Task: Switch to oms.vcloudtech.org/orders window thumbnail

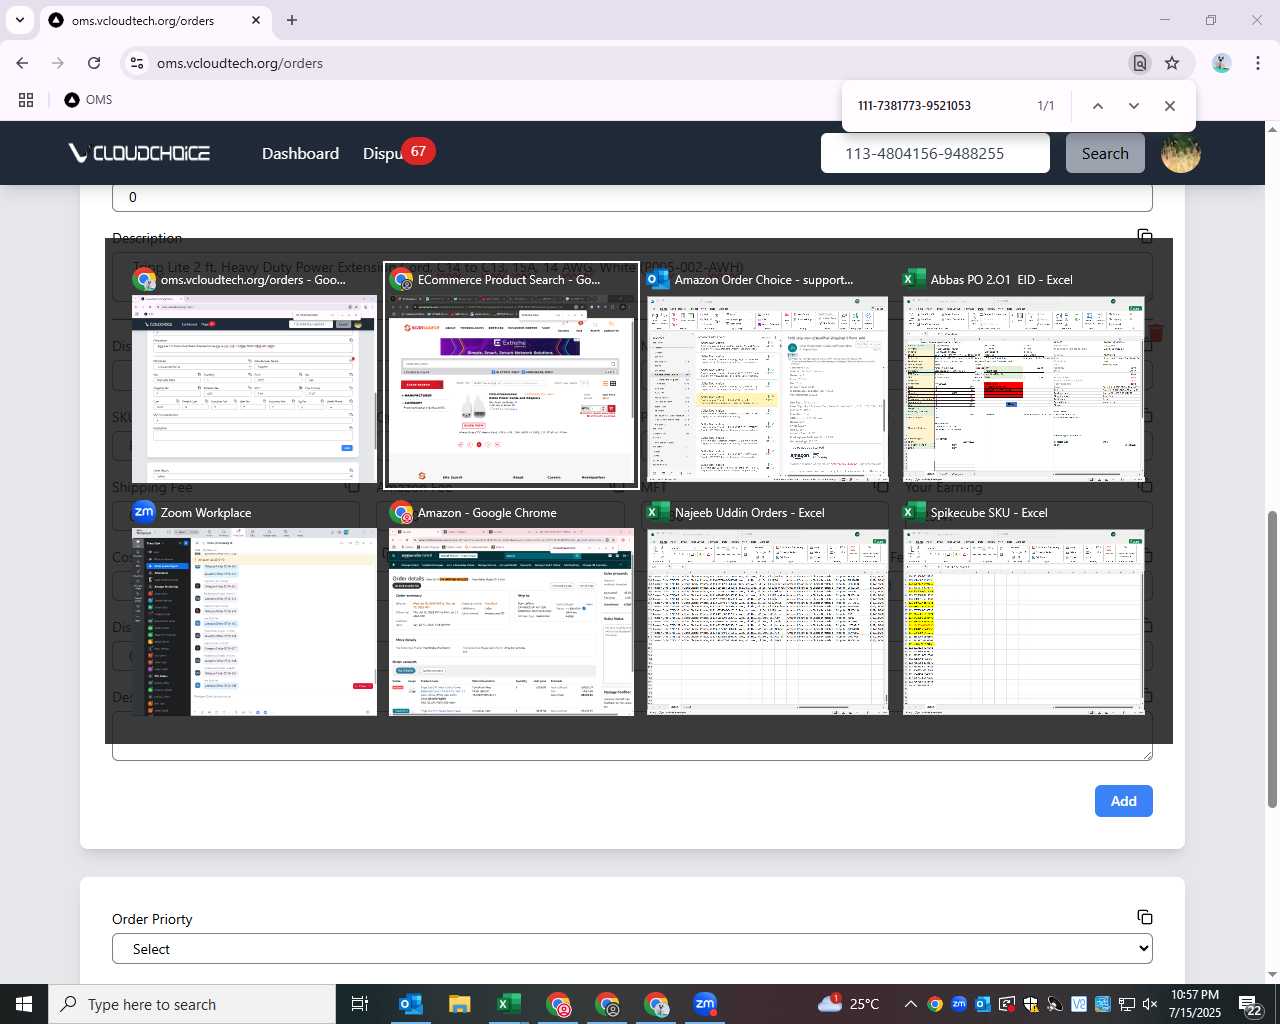Action: coord(254,377)
